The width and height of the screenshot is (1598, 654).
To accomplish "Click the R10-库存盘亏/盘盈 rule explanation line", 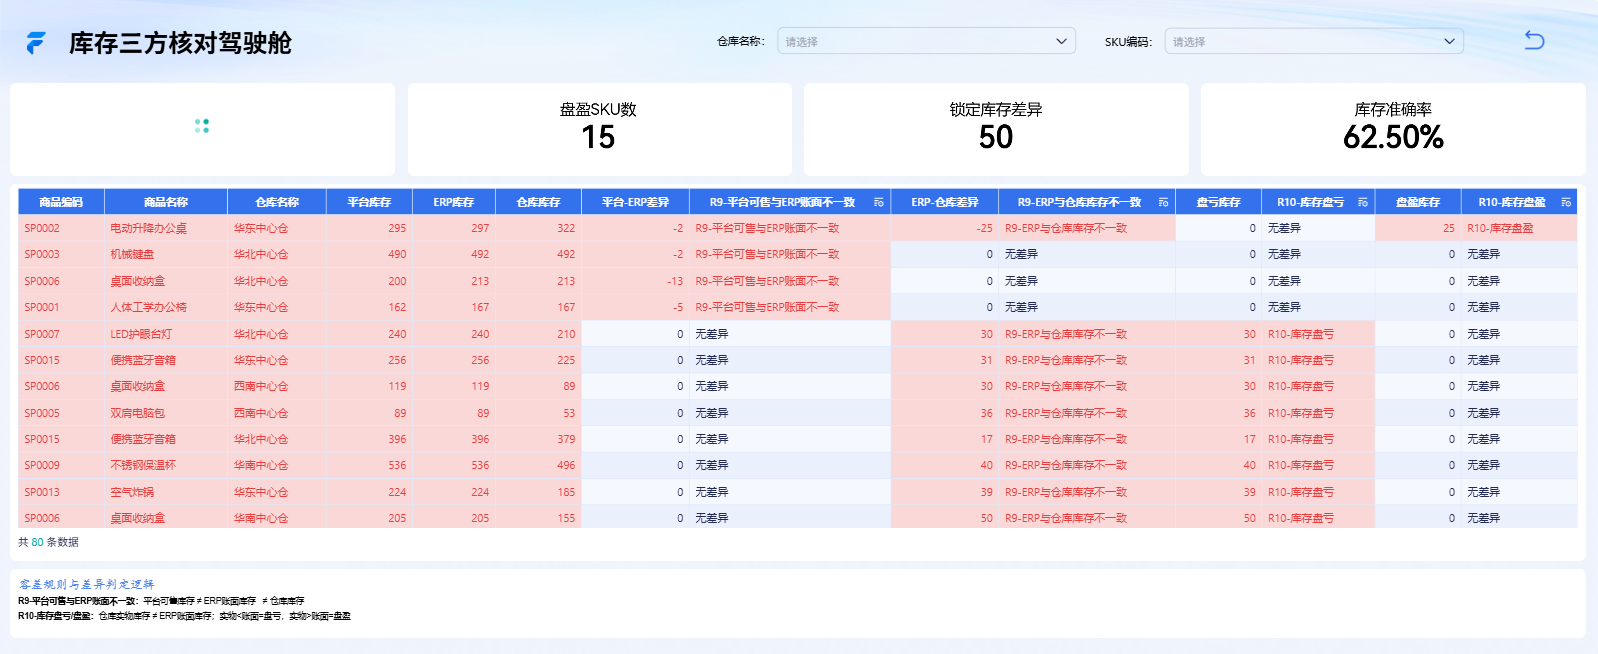I will 184,616.
